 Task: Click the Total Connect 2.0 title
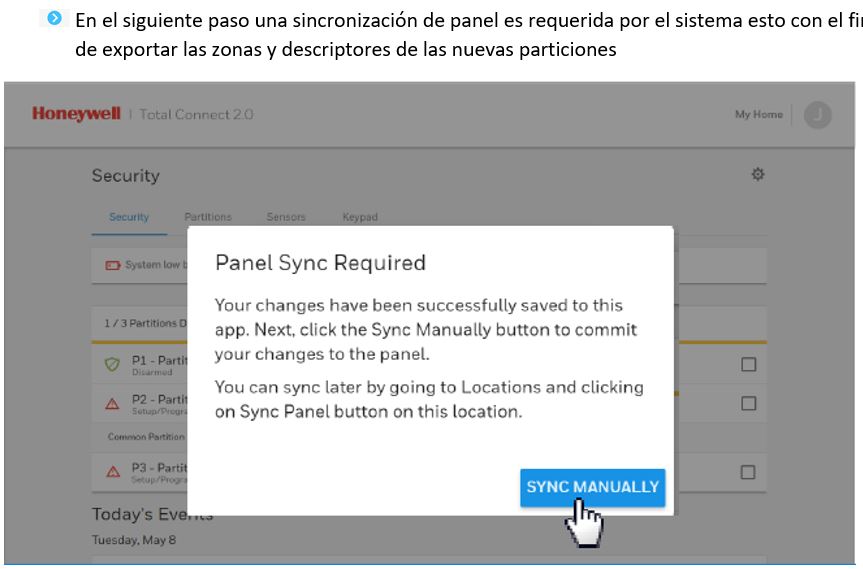(196, 114)
